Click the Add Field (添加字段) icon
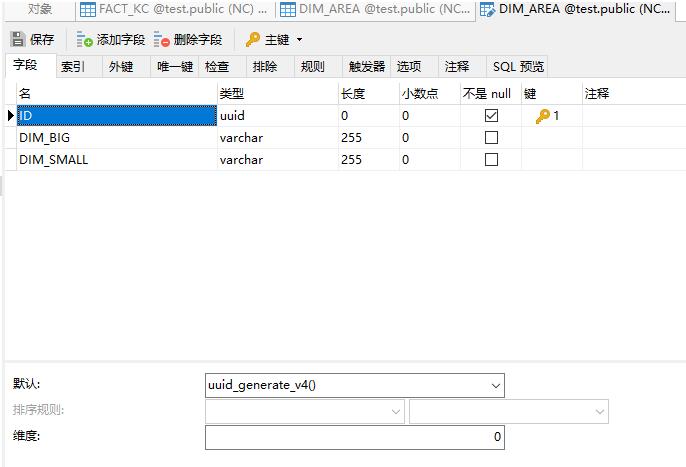 point(85,40)
